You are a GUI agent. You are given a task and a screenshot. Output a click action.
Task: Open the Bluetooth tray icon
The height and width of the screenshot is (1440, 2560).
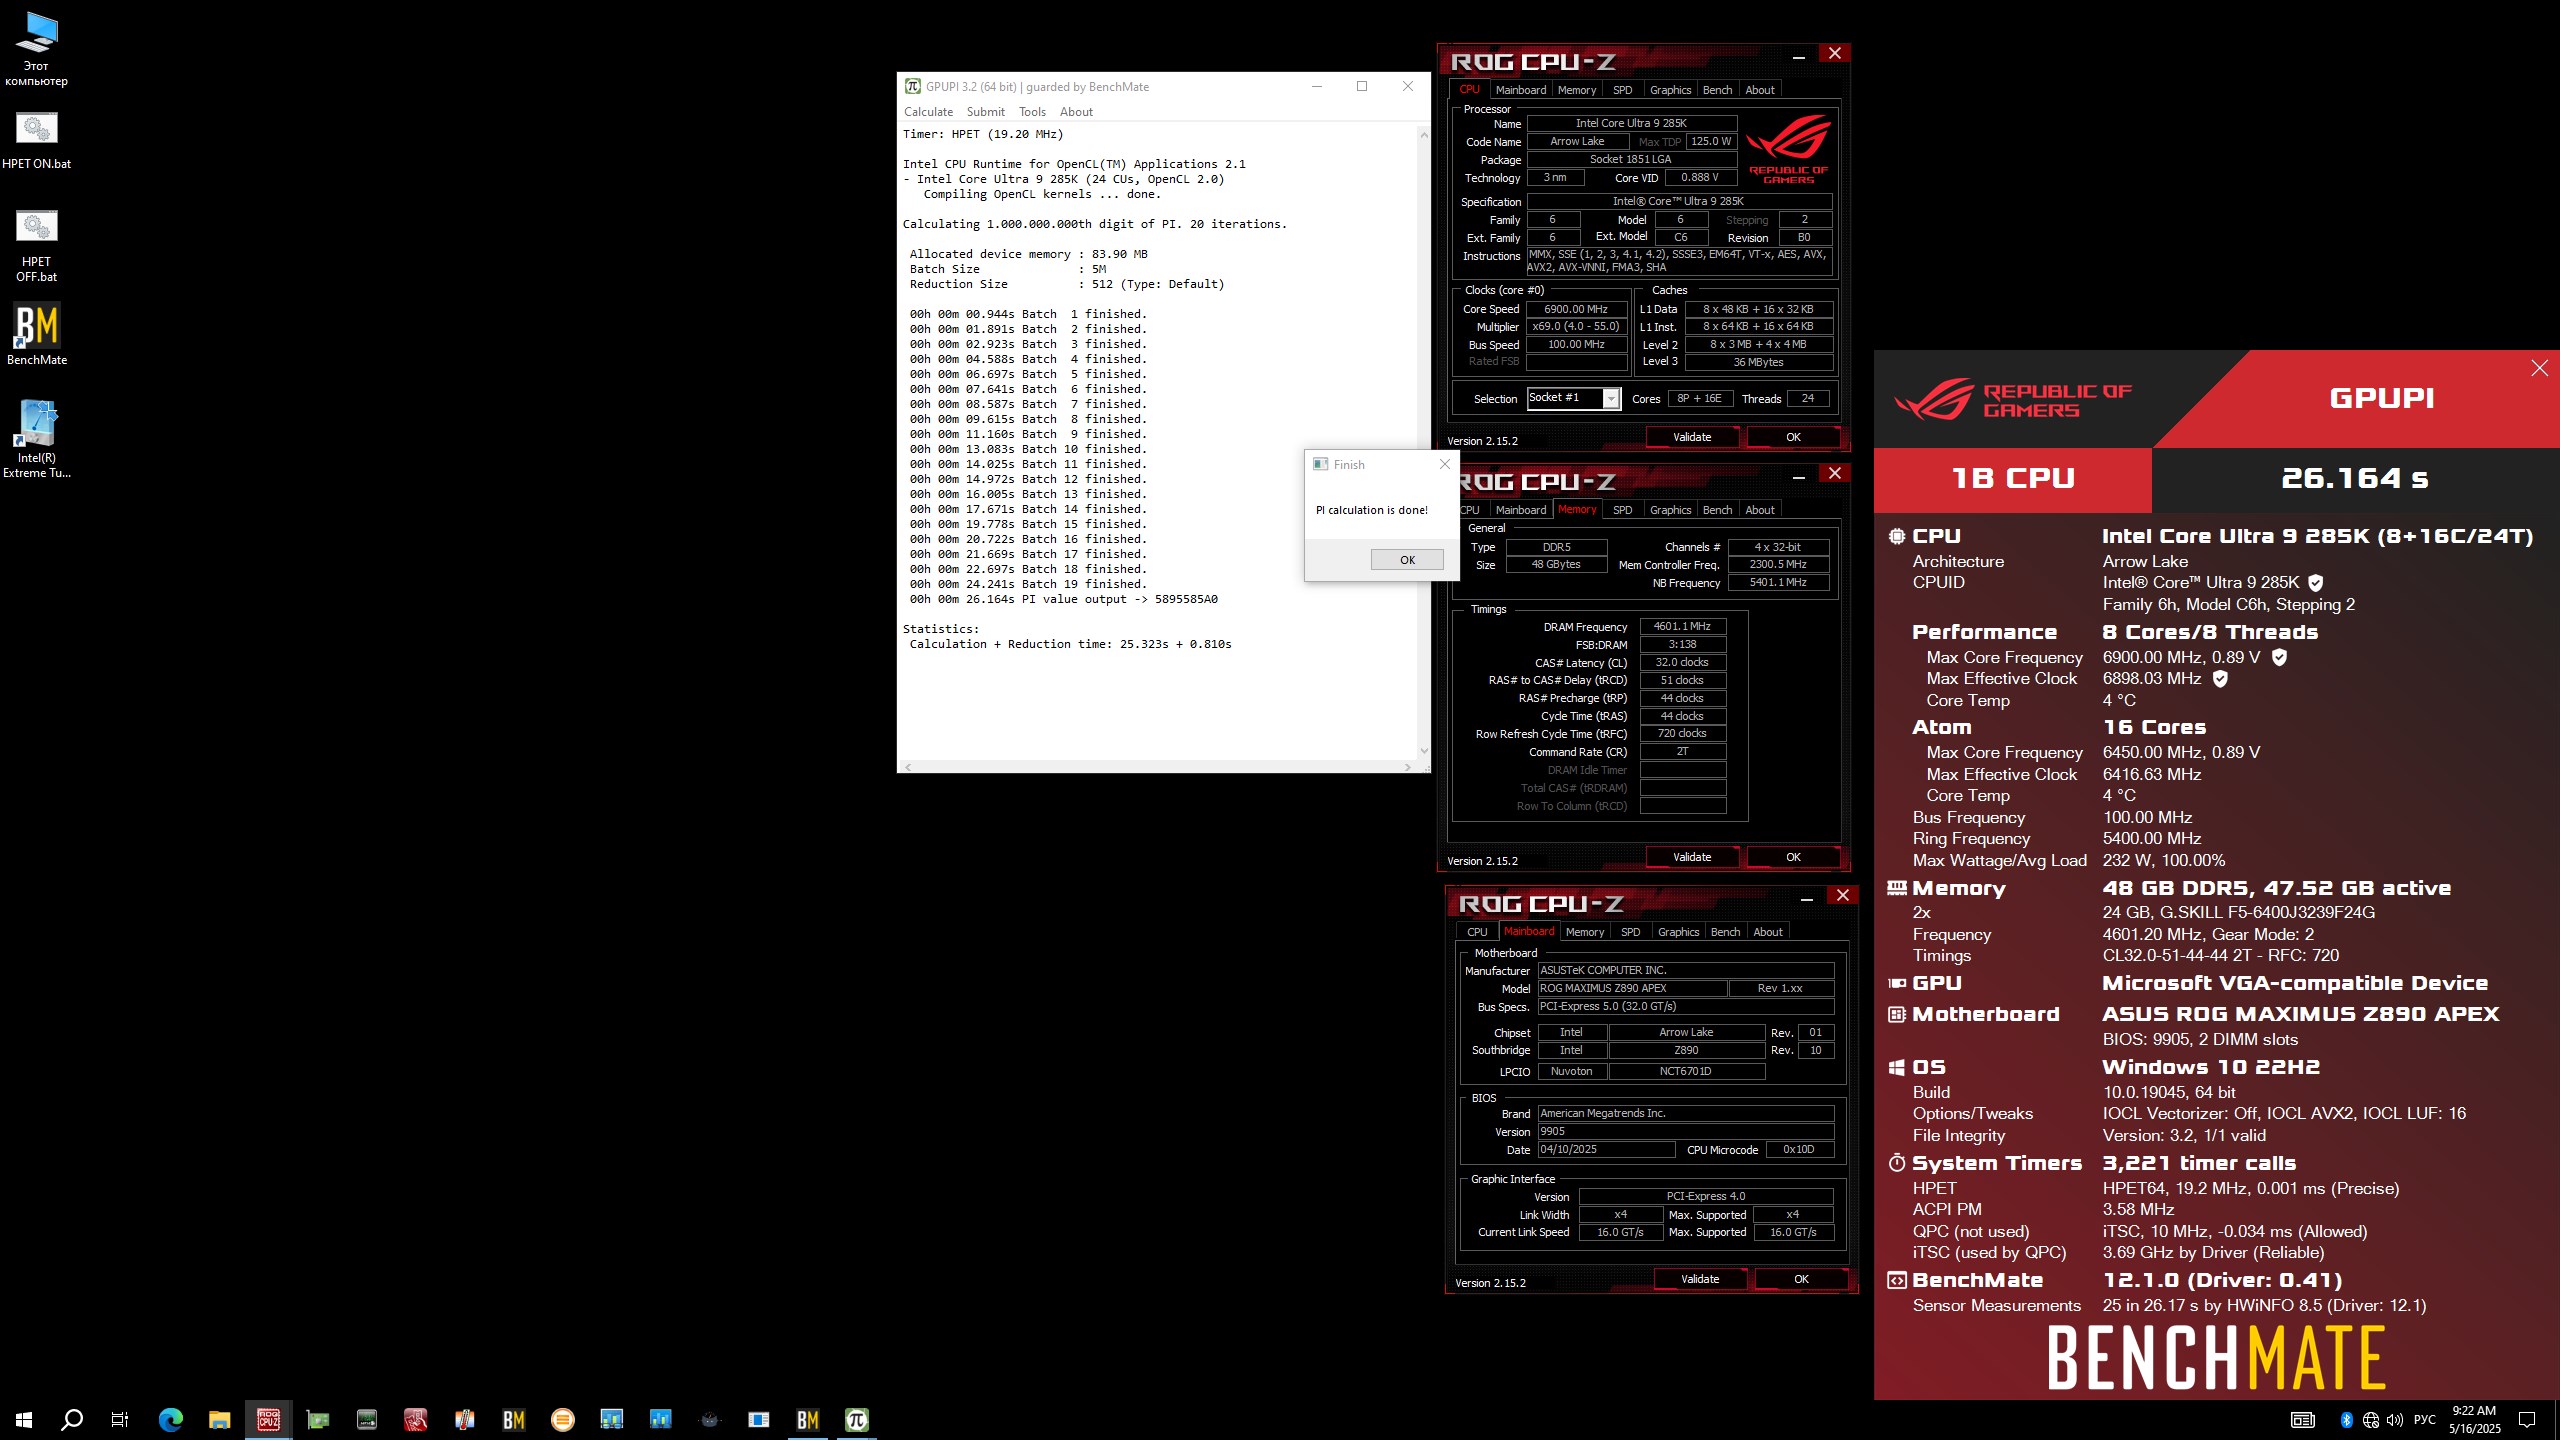pyautogui.click(x=2347, y=1420)
